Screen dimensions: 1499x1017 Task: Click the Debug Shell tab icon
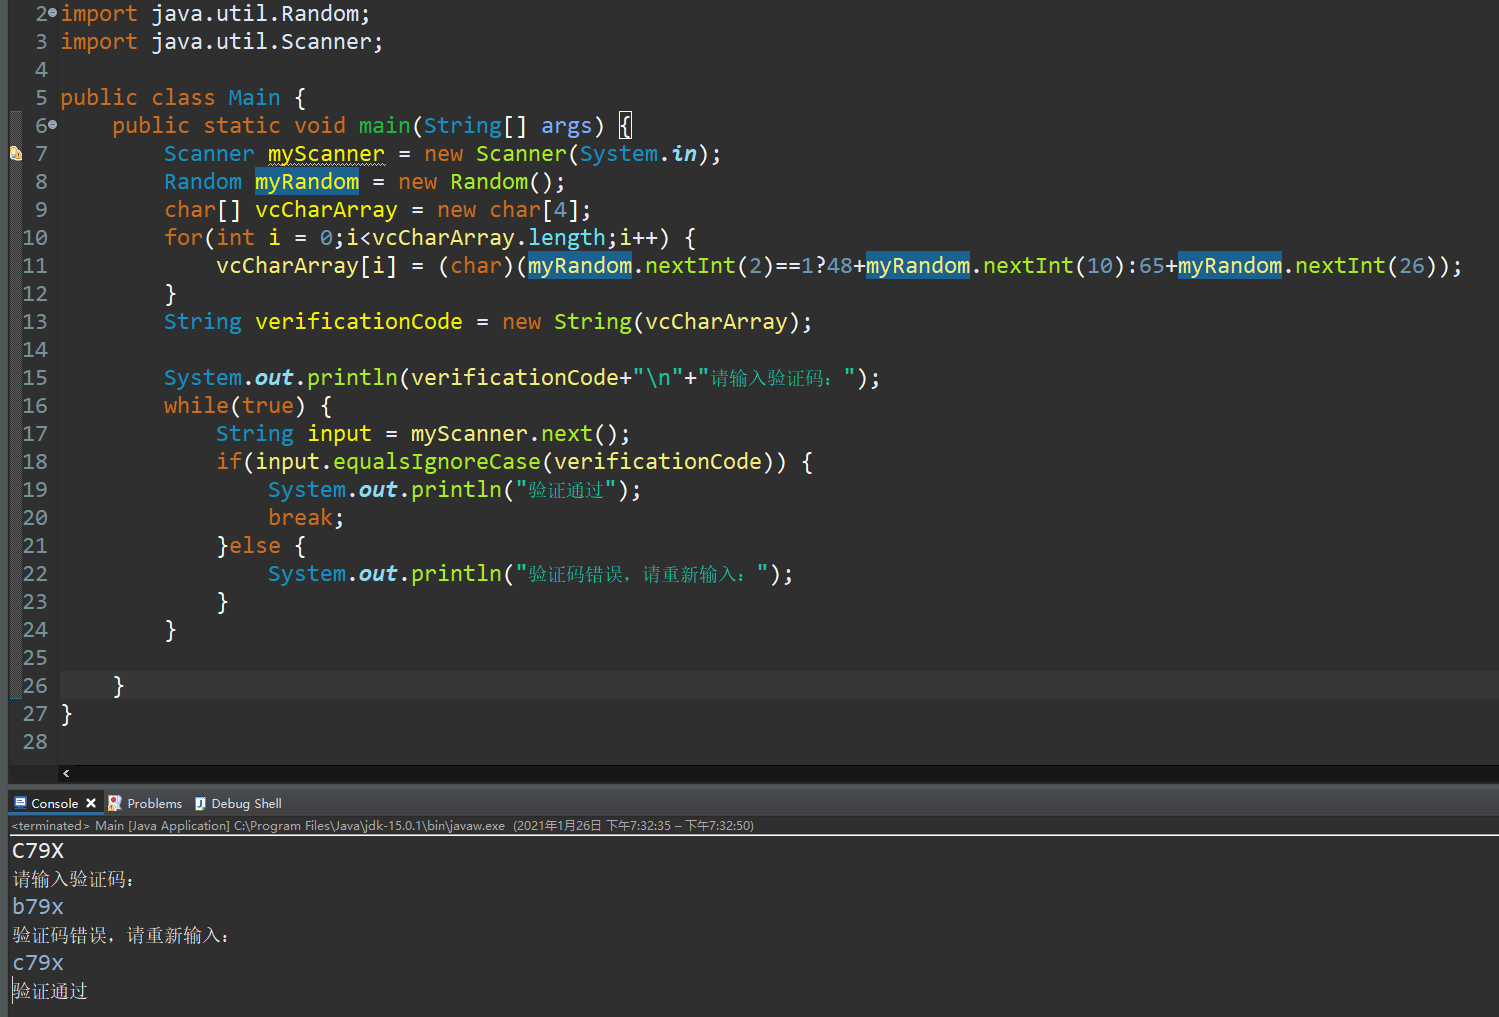(200, 803)
